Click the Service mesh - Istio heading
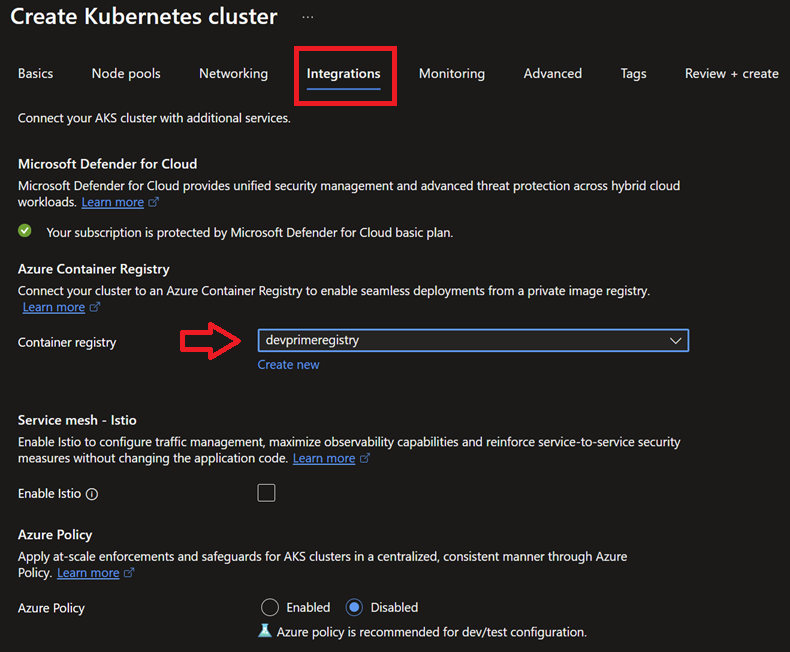Image resolution: width=790 pixels, height=652 pixels. 77,420
